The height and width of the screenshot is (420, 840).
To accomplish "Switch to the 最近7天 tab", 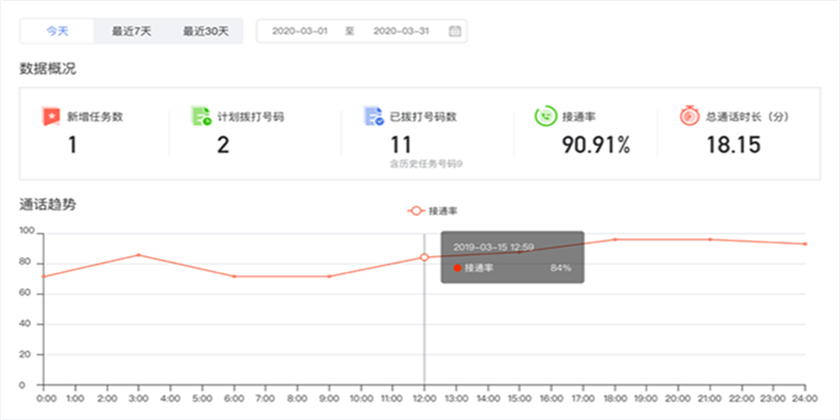I will pyautogui.click(x=132, y=31).
